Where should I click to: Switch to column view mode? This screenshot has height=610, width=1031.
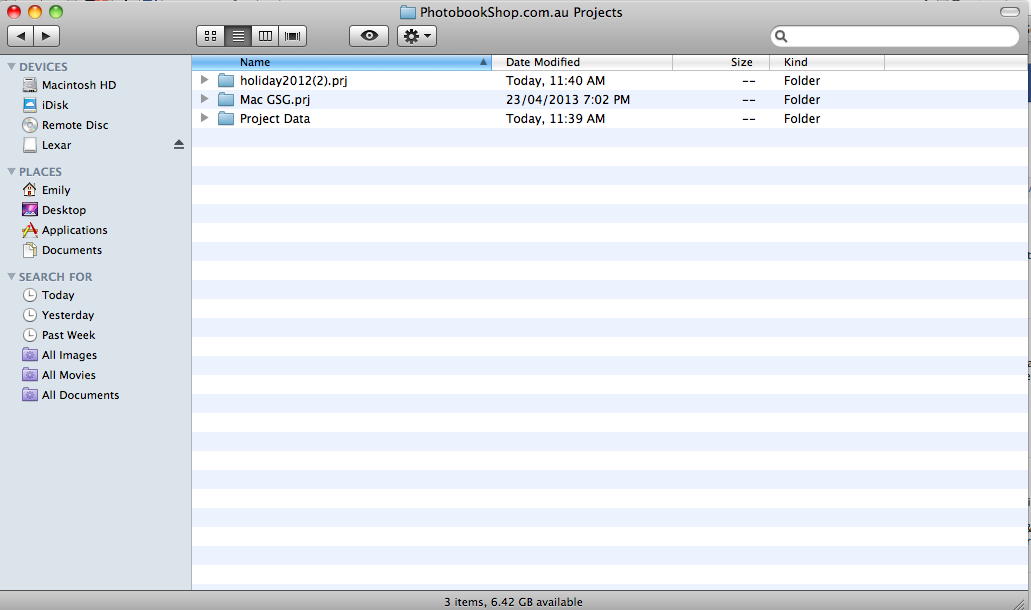[265, 36]
